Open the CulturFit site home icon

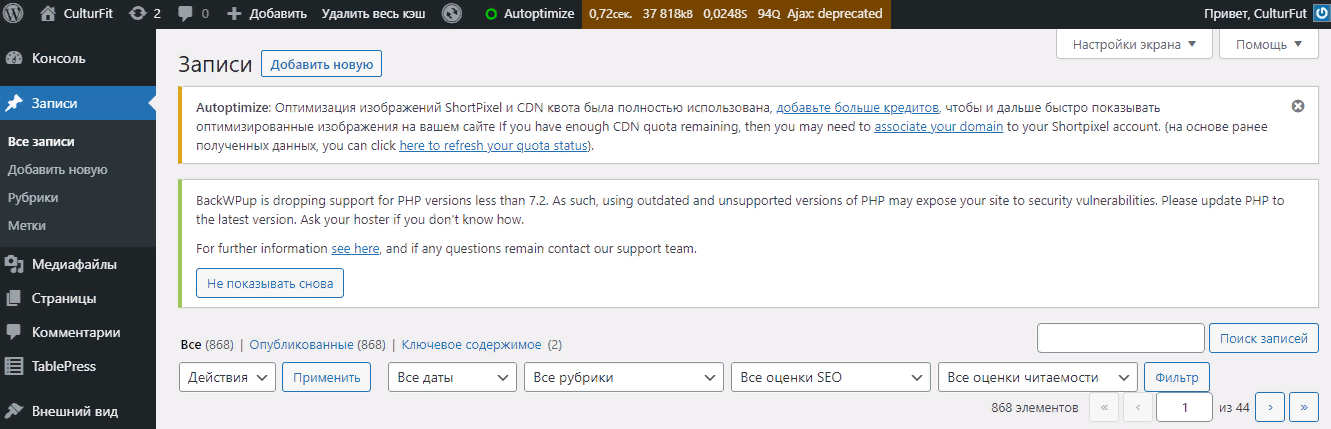[48, 14]
